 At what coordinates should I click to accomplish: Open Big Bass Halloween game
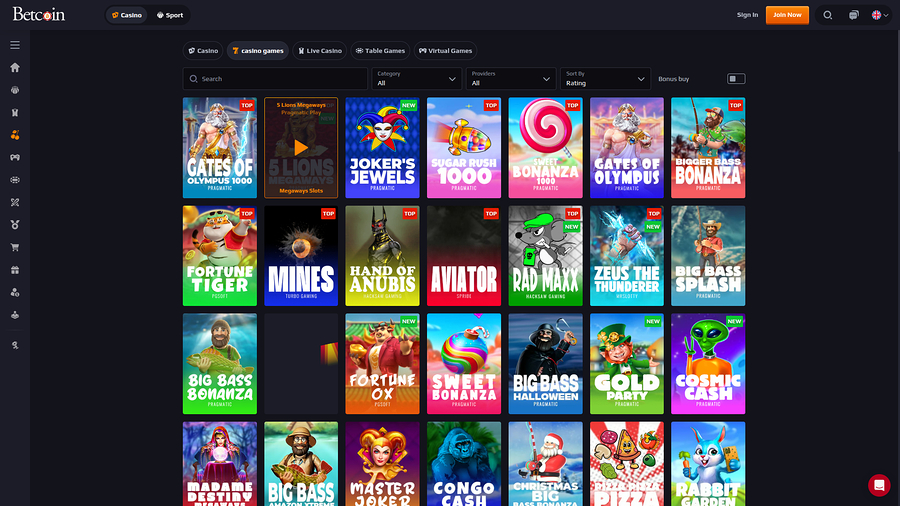click(x=545, y=364)
